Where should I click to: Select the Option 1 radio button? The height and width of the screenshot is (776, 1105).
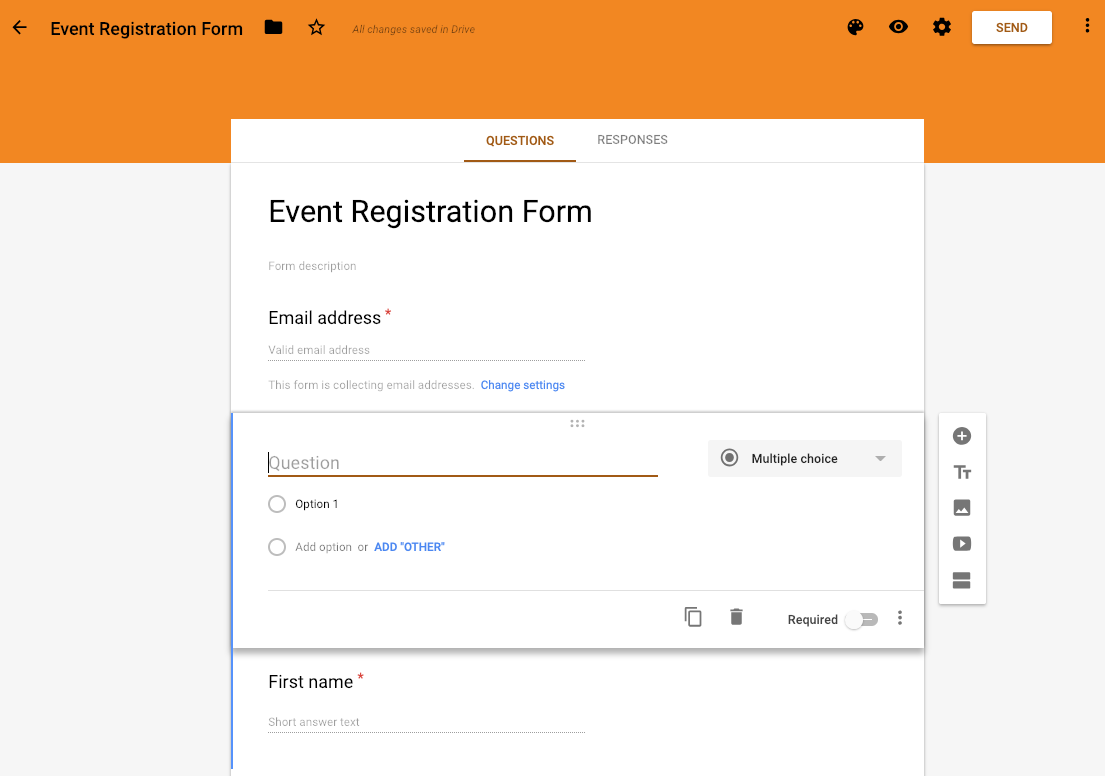point(277,504)
